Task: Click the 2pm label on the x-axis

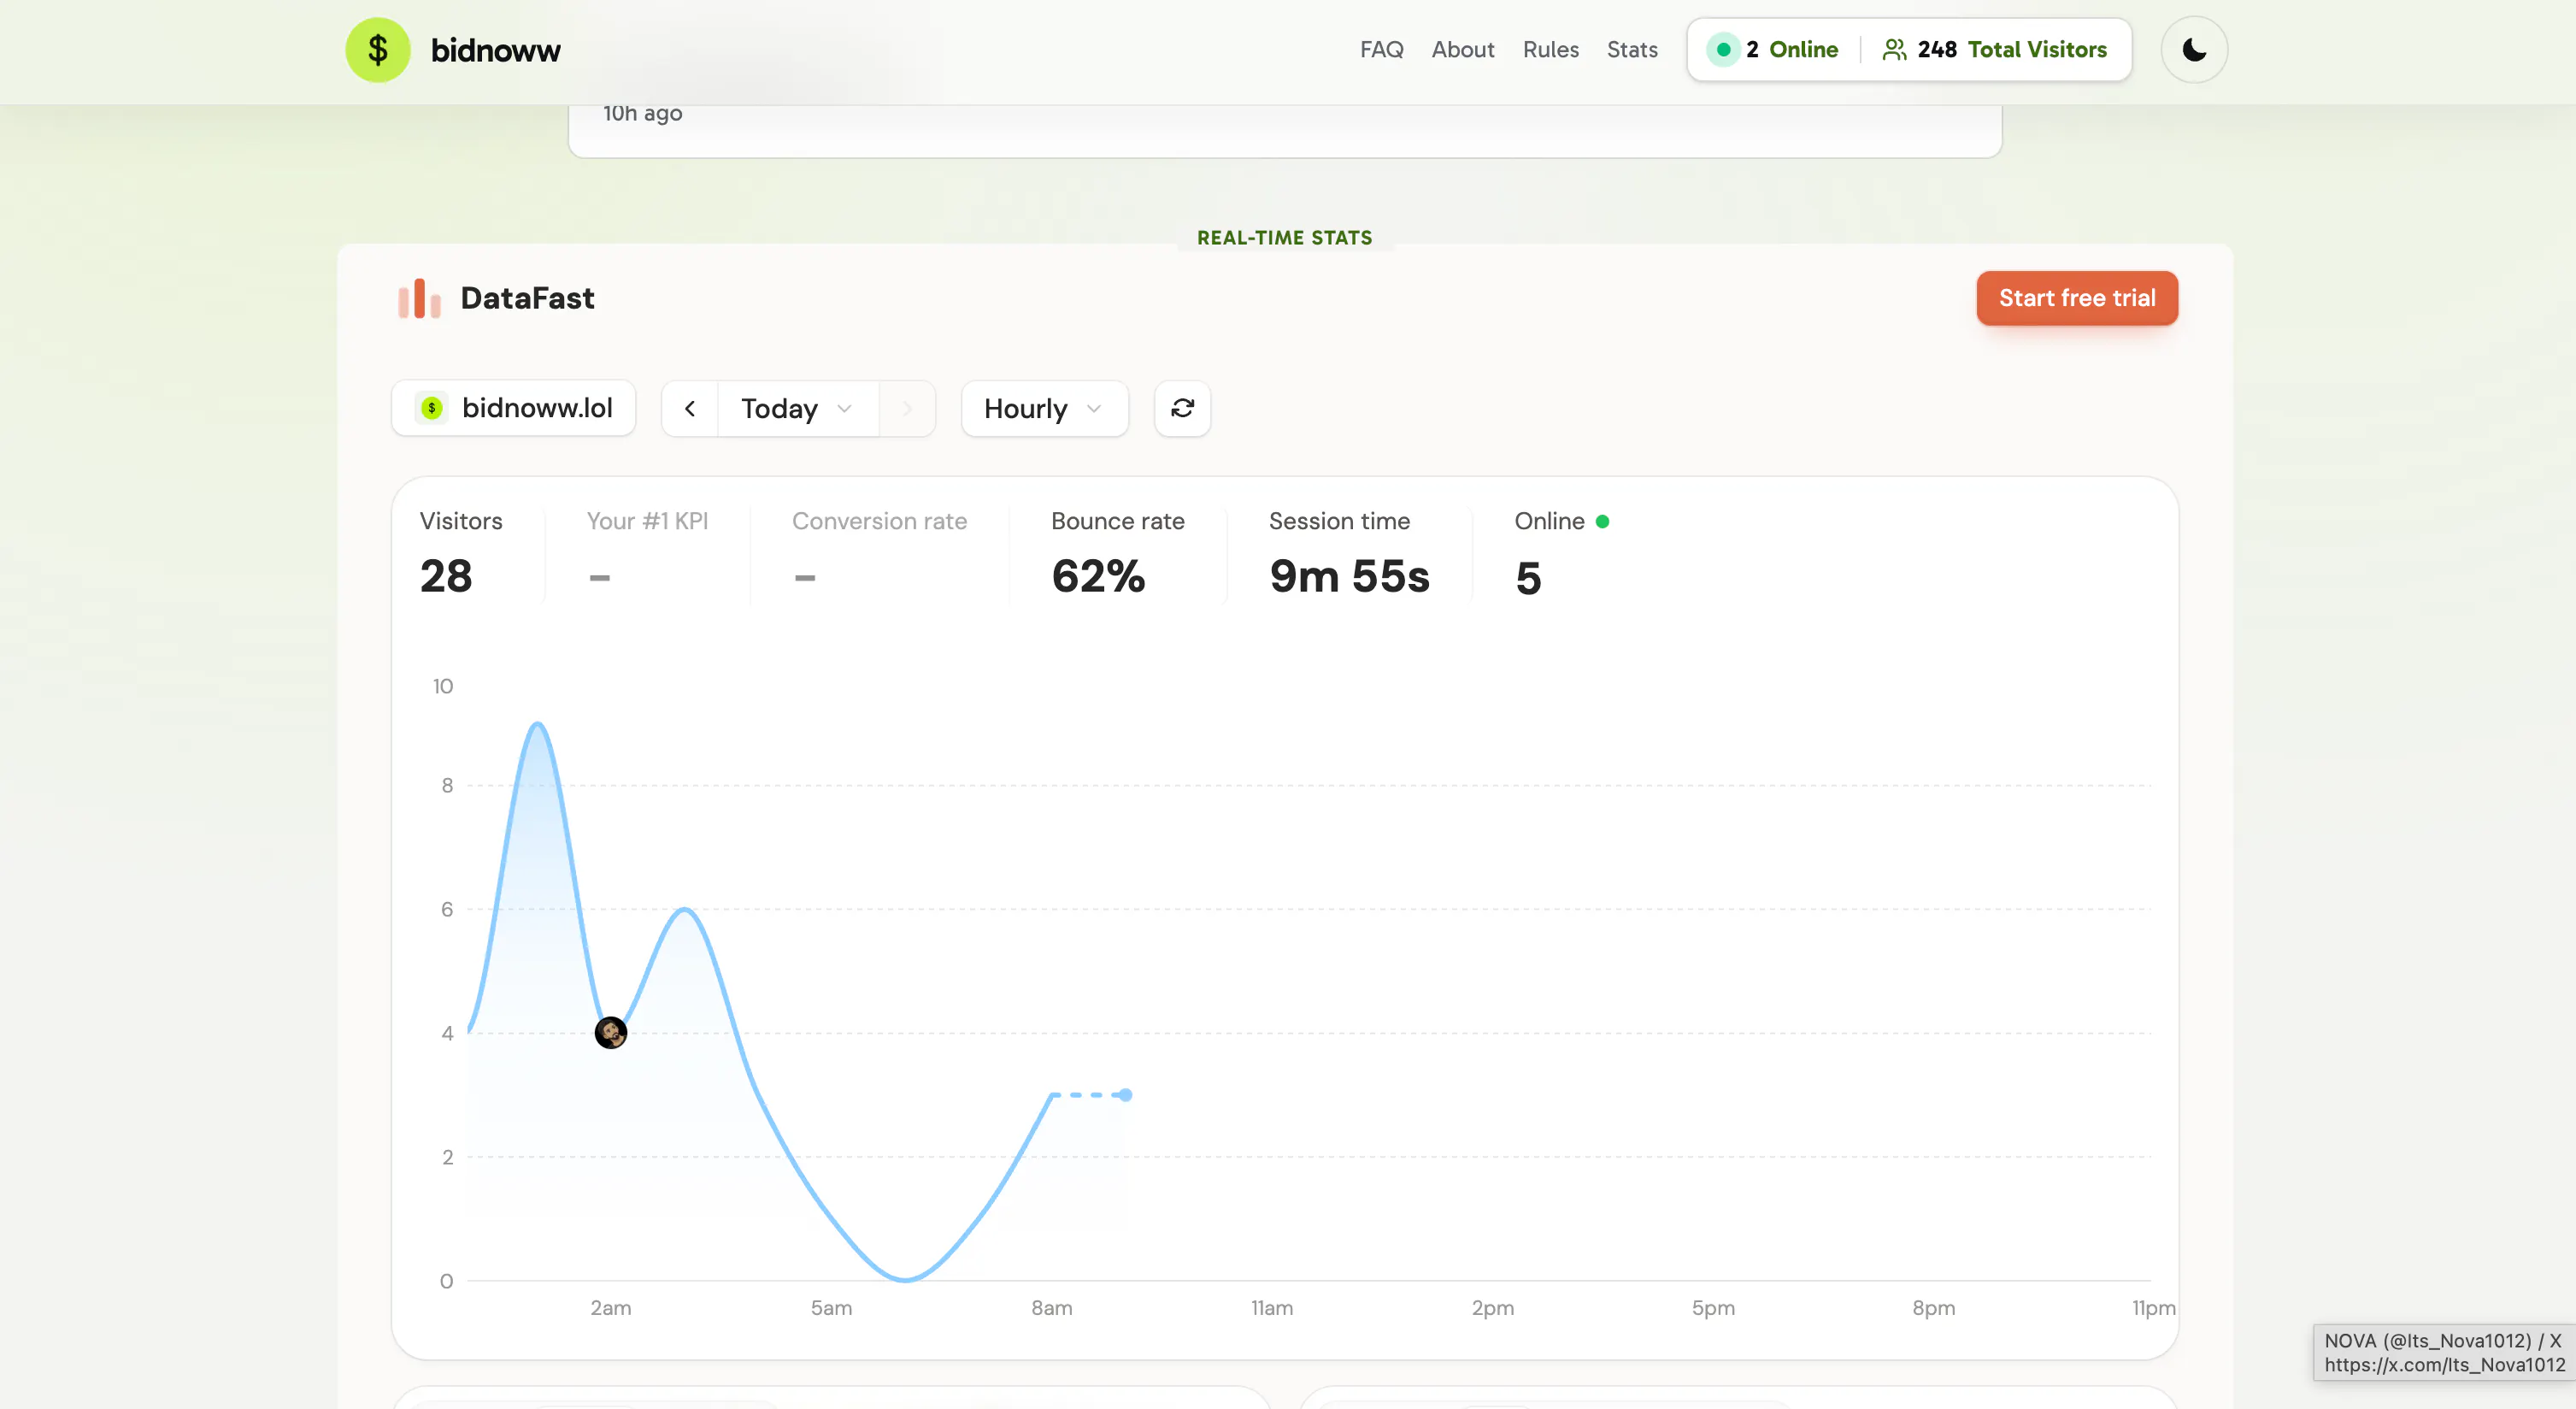Action: (x=1492, y=1308)
